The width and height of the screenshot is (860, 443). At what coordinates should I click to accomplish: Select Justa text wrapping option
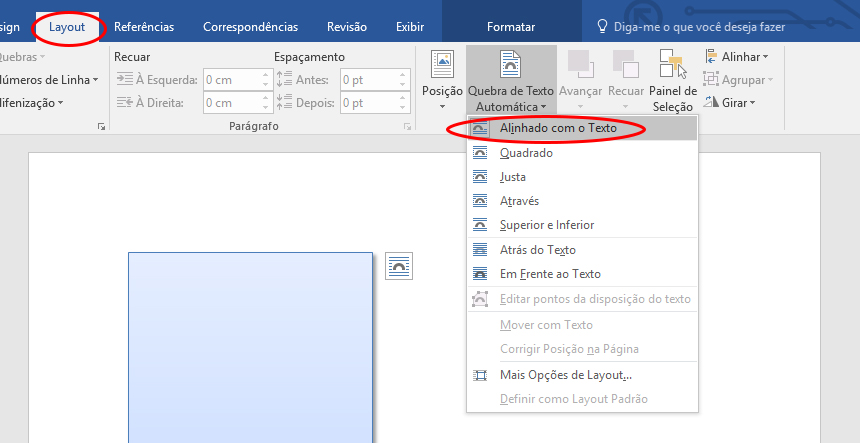point(582,177)
